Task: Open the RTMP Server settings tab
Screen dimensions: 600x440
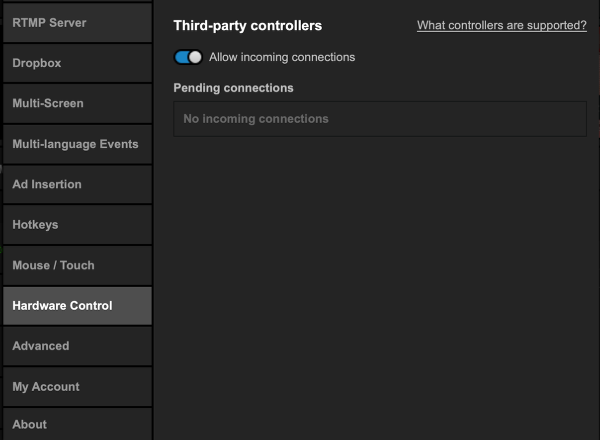Action: coord(77,23)
